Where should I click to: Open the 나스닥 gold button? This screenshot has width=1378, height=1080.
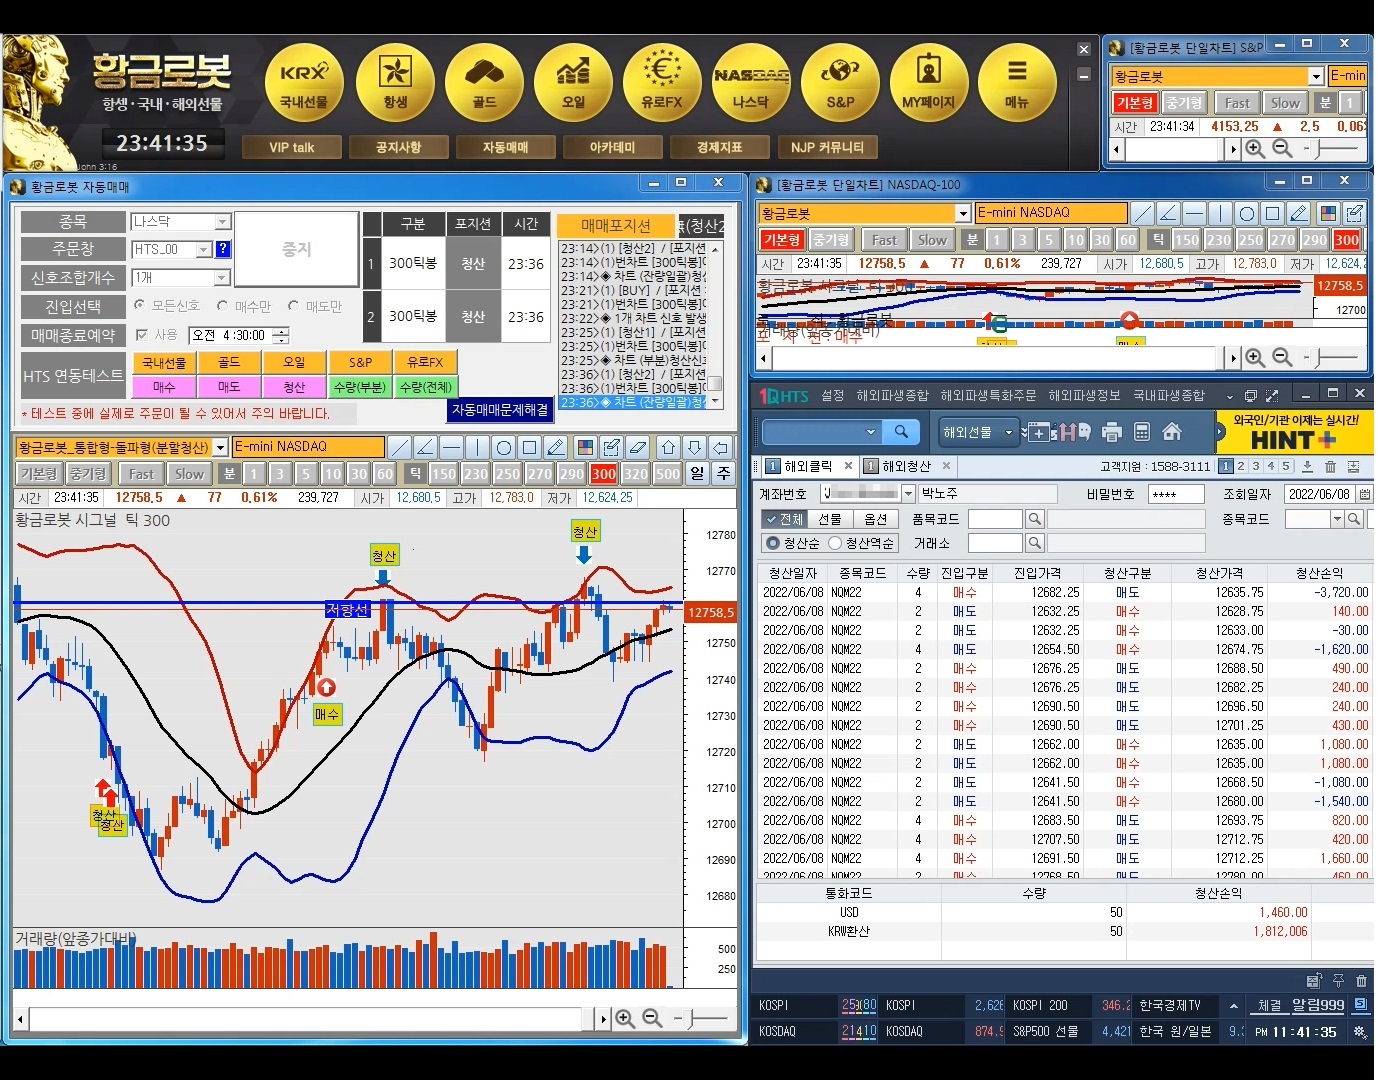(751, 83)
